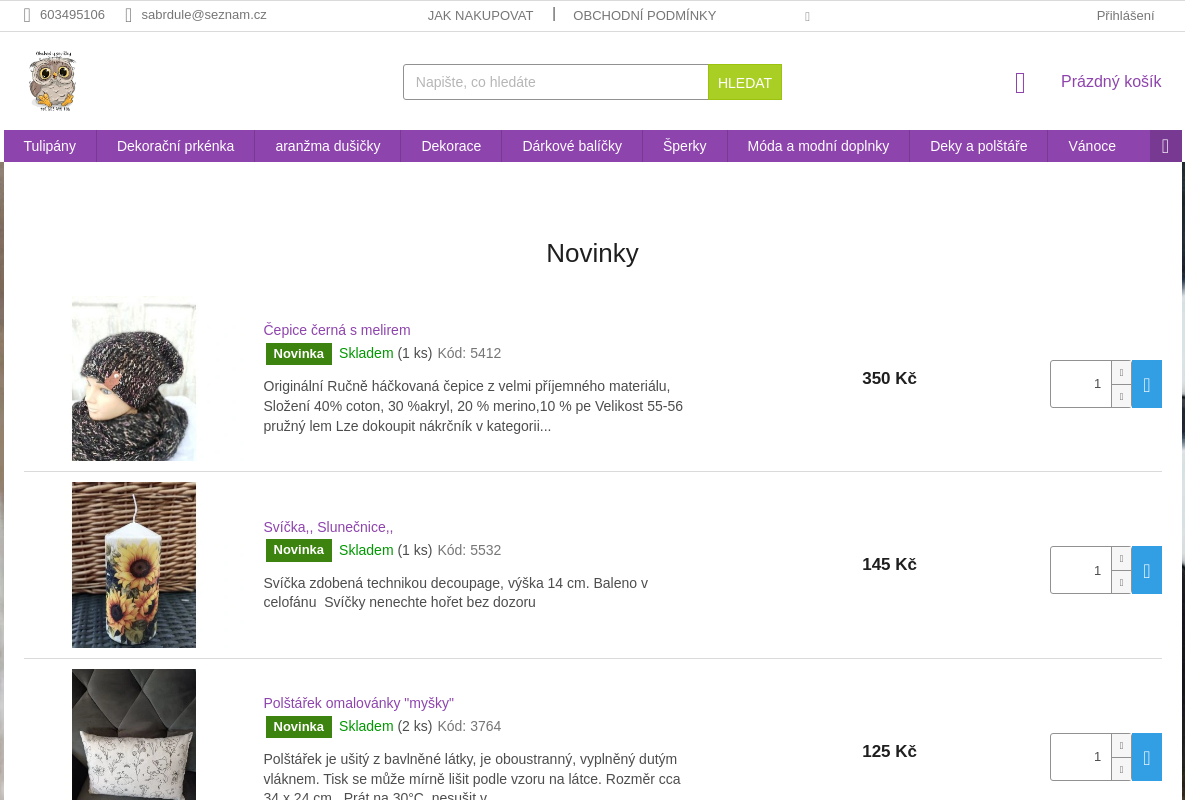Decrease quantity for Čepice černá s melirem

[x=1121, y=396]
